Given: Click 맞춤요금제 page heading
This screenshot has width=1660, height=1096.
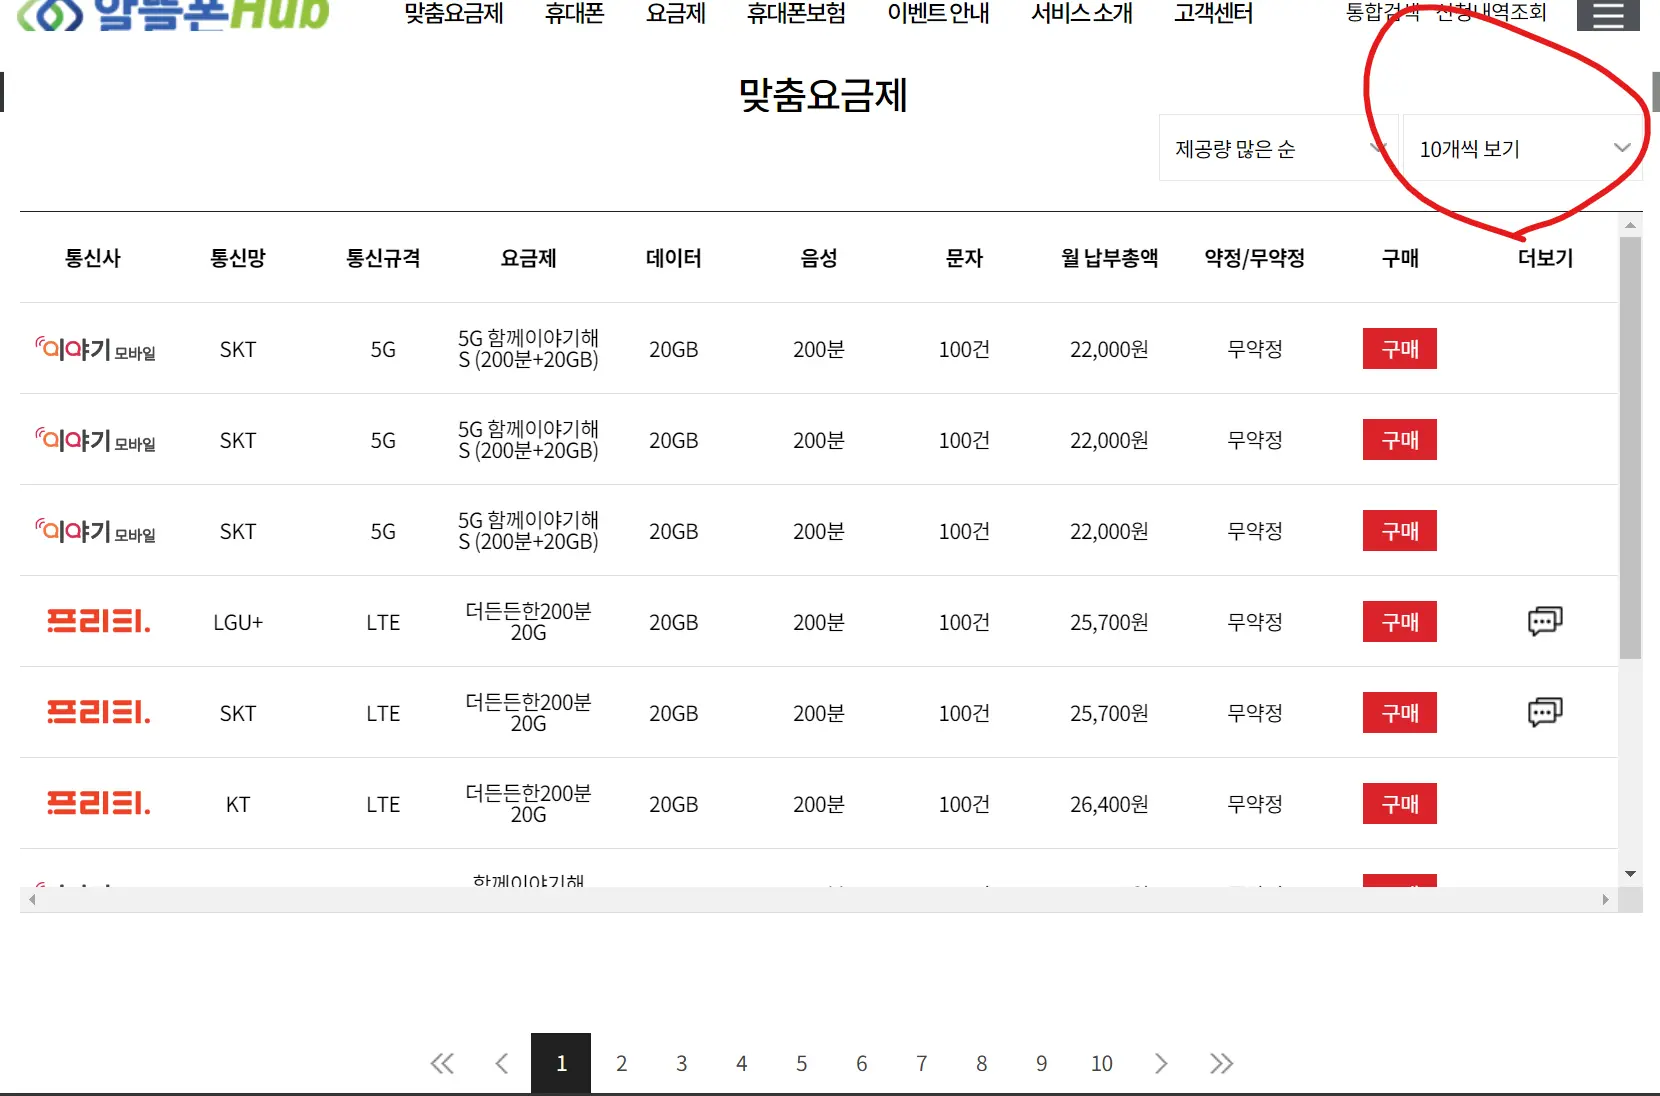Looking at the screenshot, I should [x=822, y=95].
